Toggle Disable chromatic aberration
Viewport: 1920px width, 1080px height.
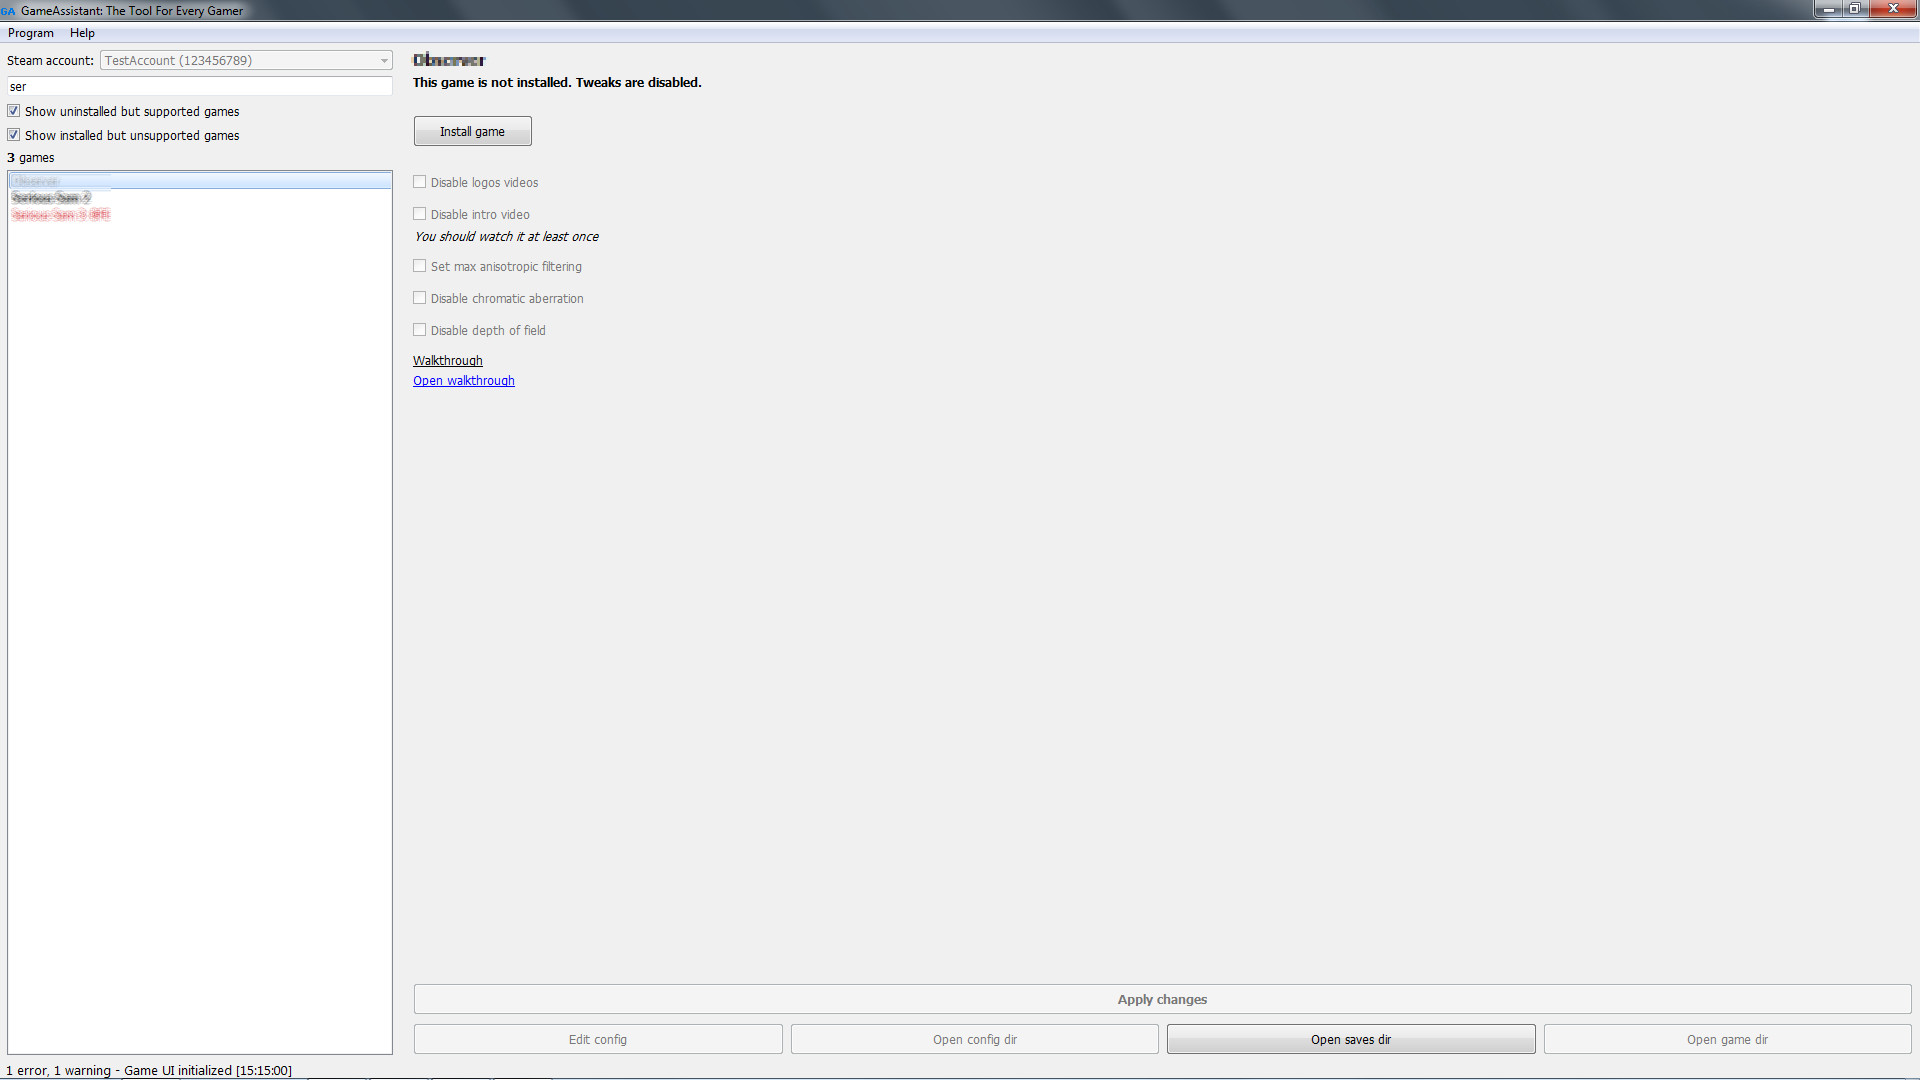(x=420, y=297)
